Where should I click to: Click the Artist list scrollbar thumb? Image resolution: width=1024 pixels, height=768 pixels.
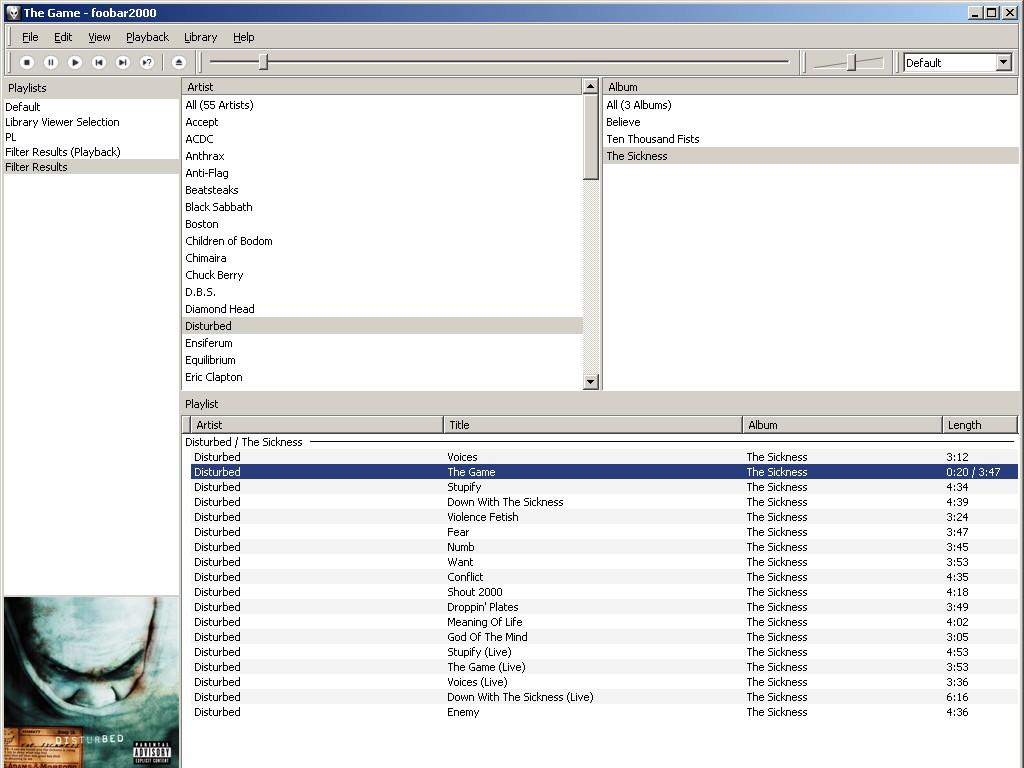tap(590, 136)
